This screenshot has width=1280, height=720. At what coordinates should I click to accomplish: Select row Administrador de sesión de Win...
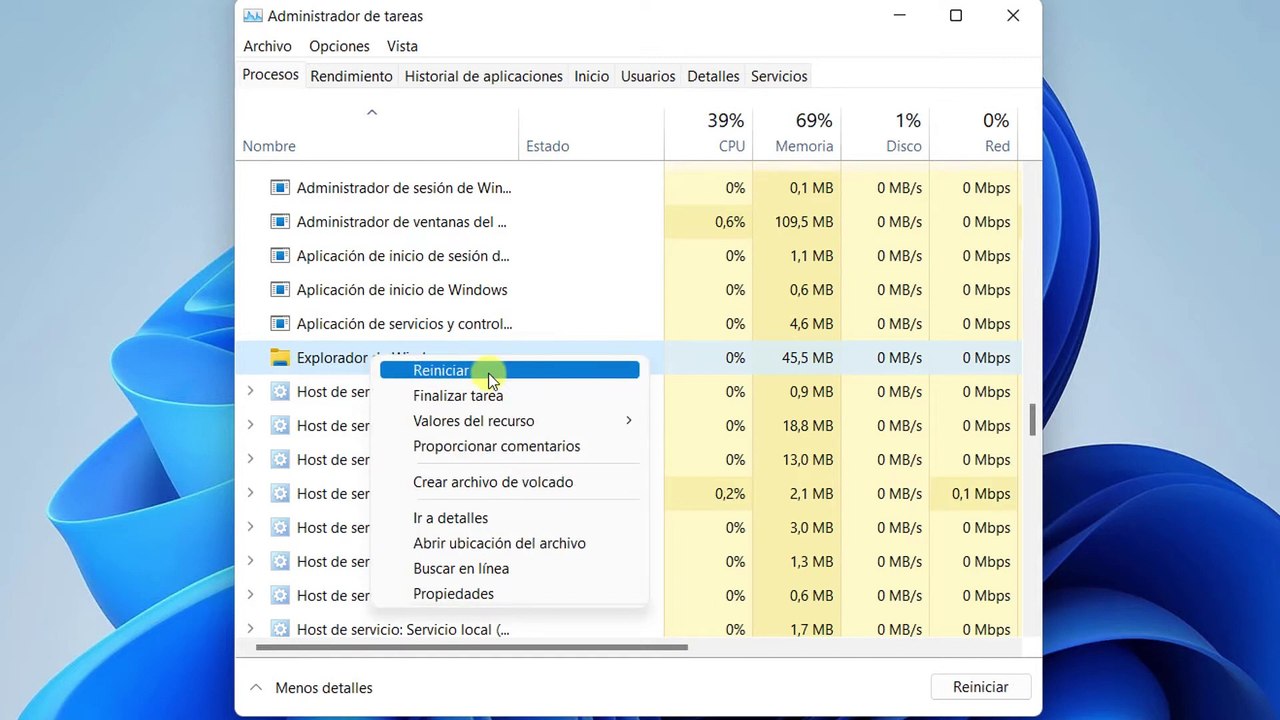point(627,188)
